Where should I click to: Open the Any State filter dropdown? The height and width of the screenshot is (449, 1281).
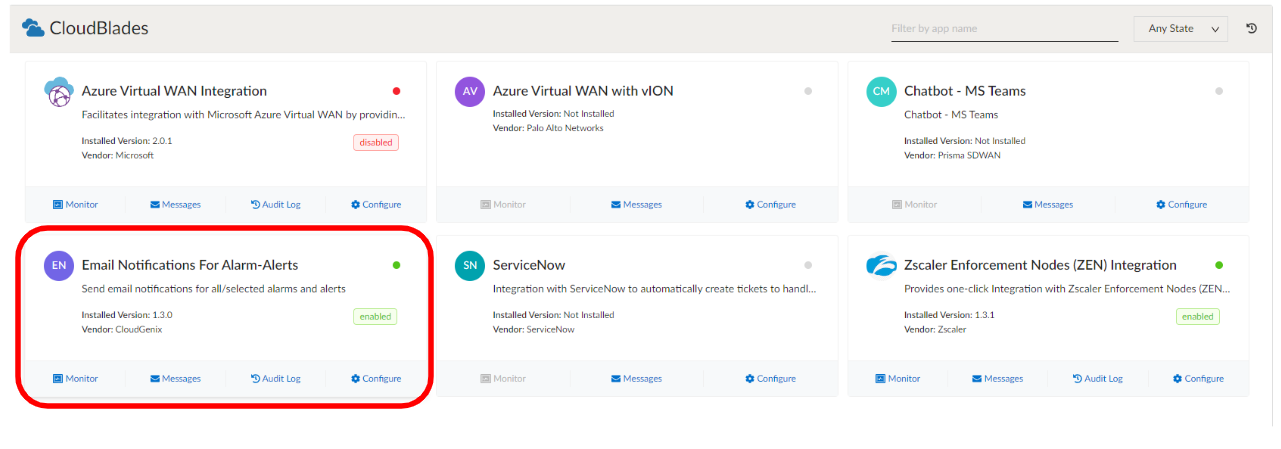tap(1180, 28)
